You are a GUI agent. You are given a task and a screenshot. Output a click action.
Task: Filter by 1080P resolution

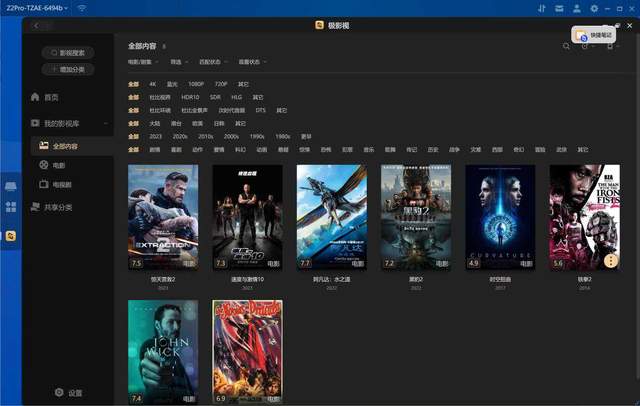pyautogui.click(x=196, y=84)
